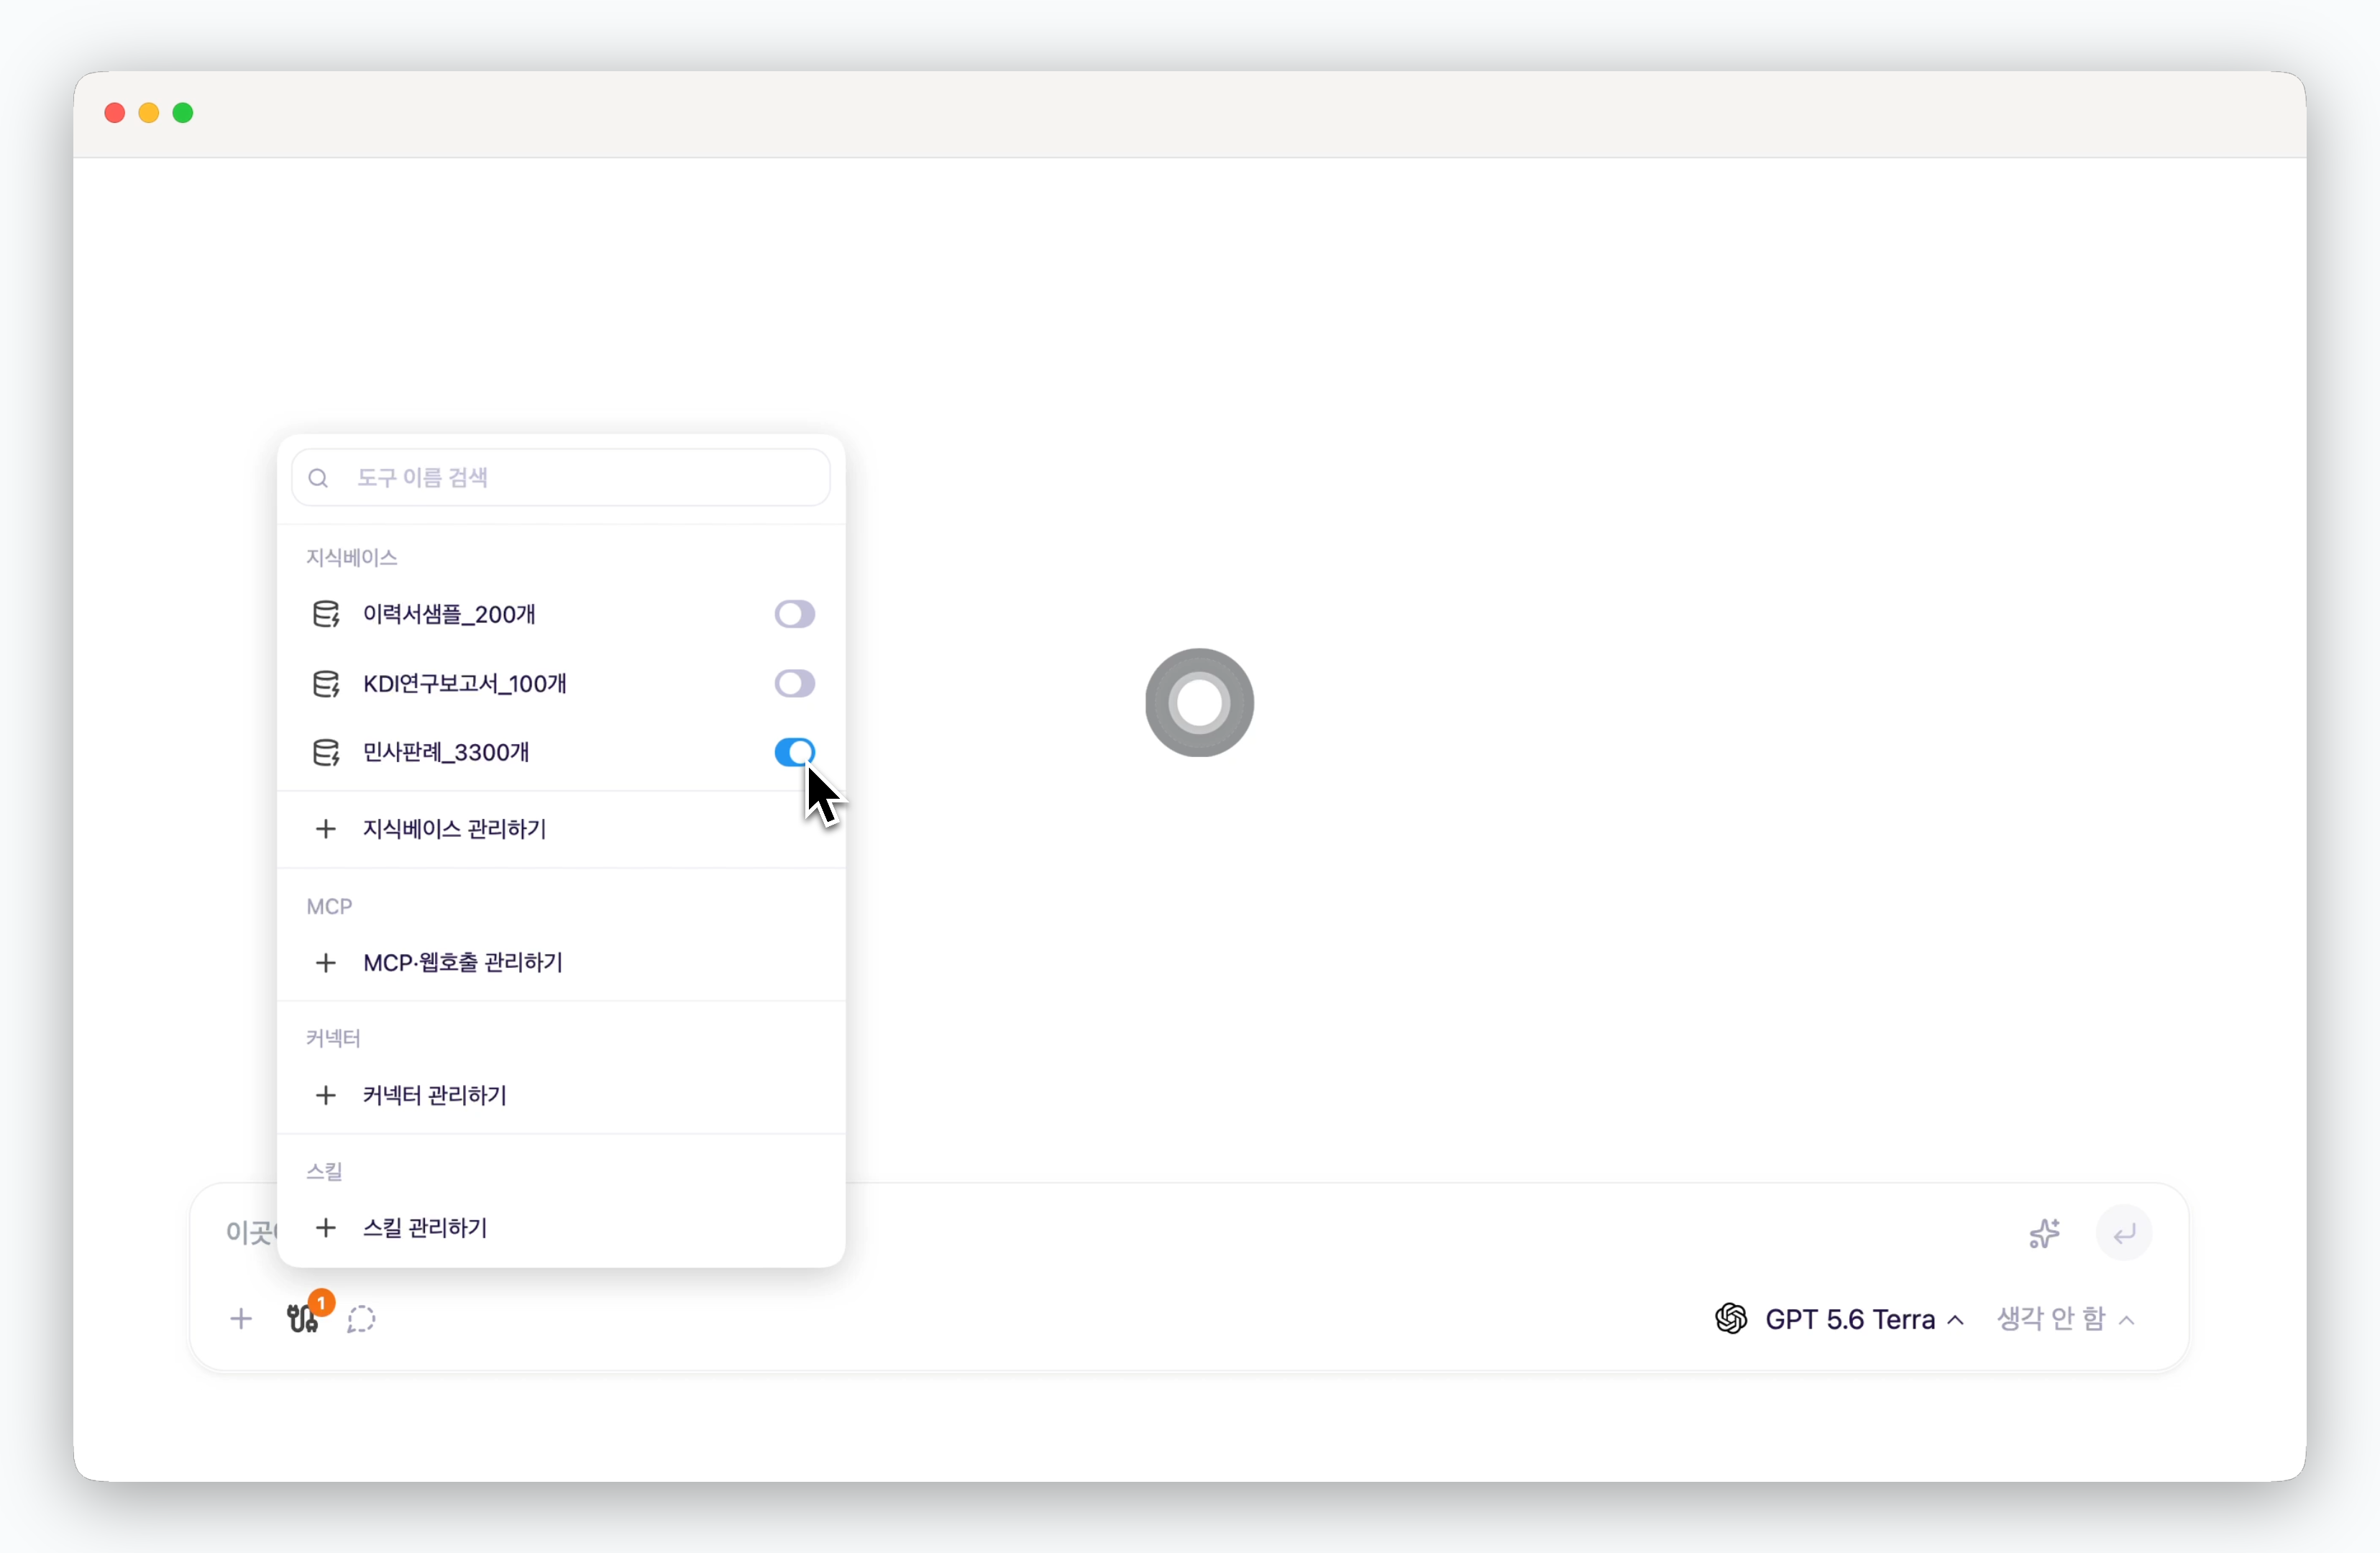The image size is (2380, 1553).
Task: Click plus icon beside 커넥터 관리하기
Action: (325, 1096)
